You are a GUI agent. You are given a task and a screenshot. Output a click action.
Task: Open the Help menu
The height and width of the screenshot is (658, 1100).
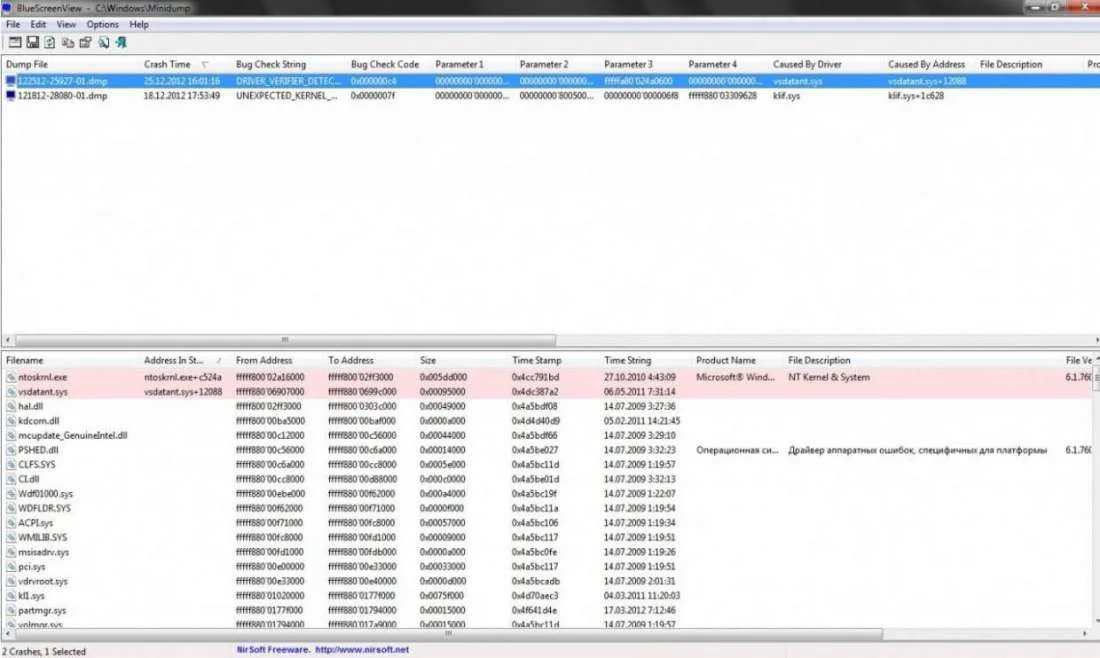(x=139, y=25)
